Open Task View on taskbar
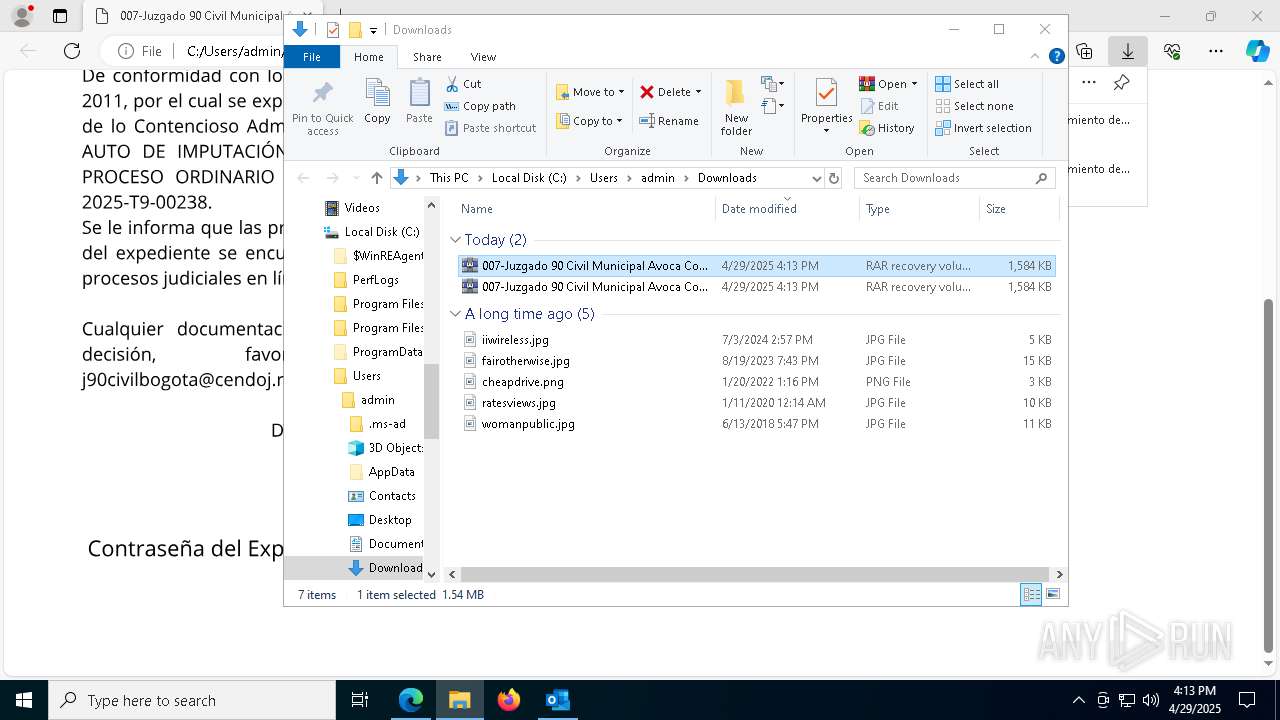 point(360,700)
